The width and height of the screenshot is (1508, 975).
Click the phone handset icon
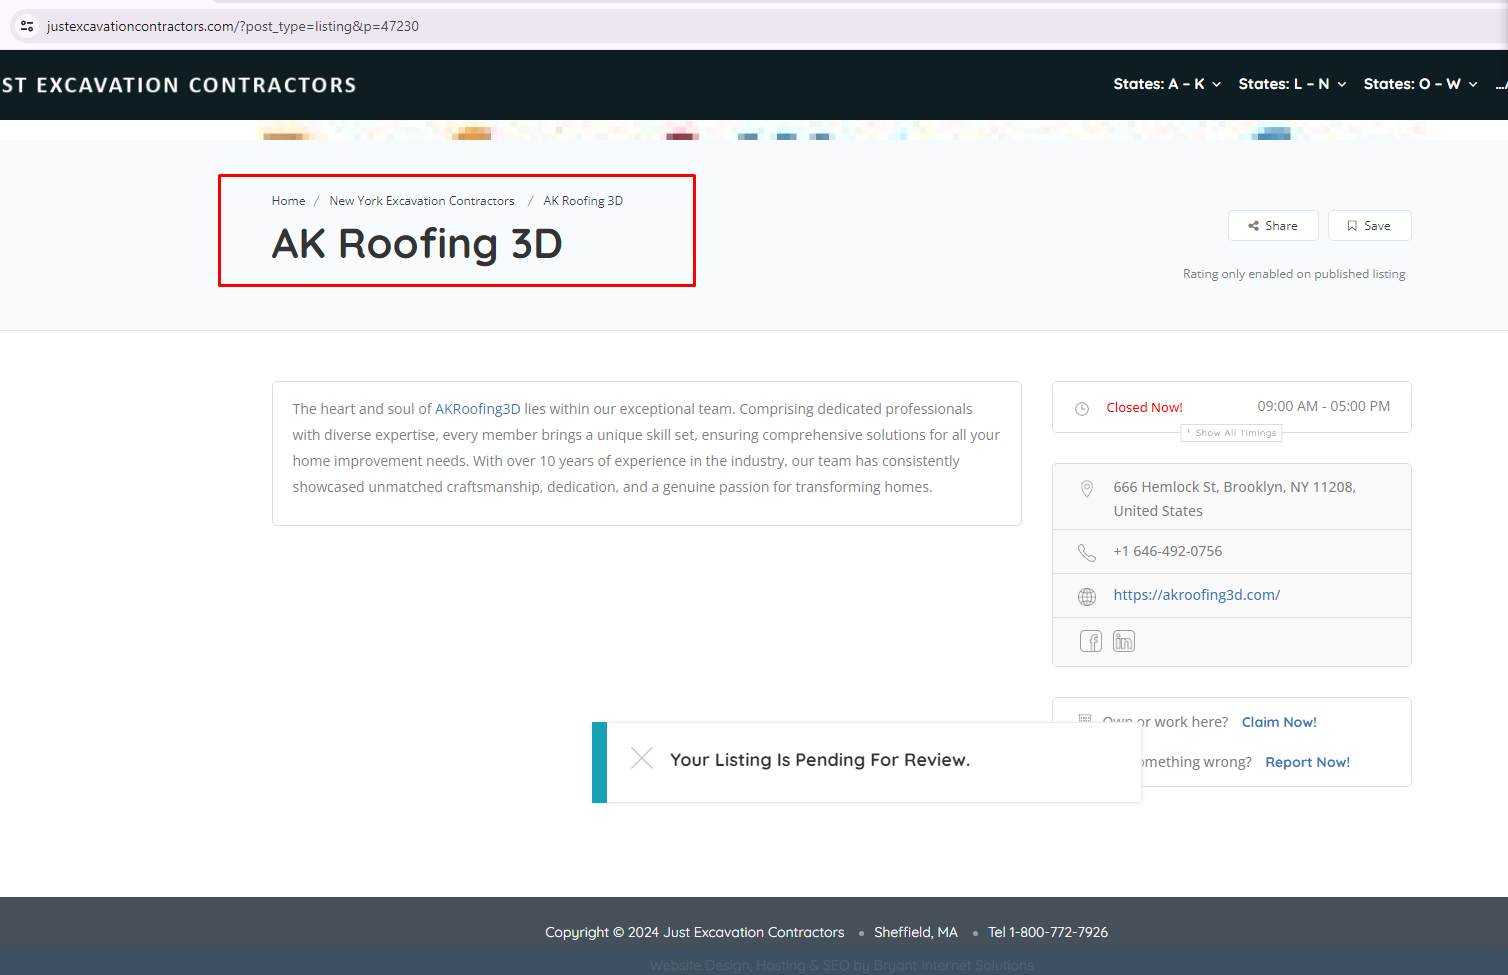[1087, 552]
